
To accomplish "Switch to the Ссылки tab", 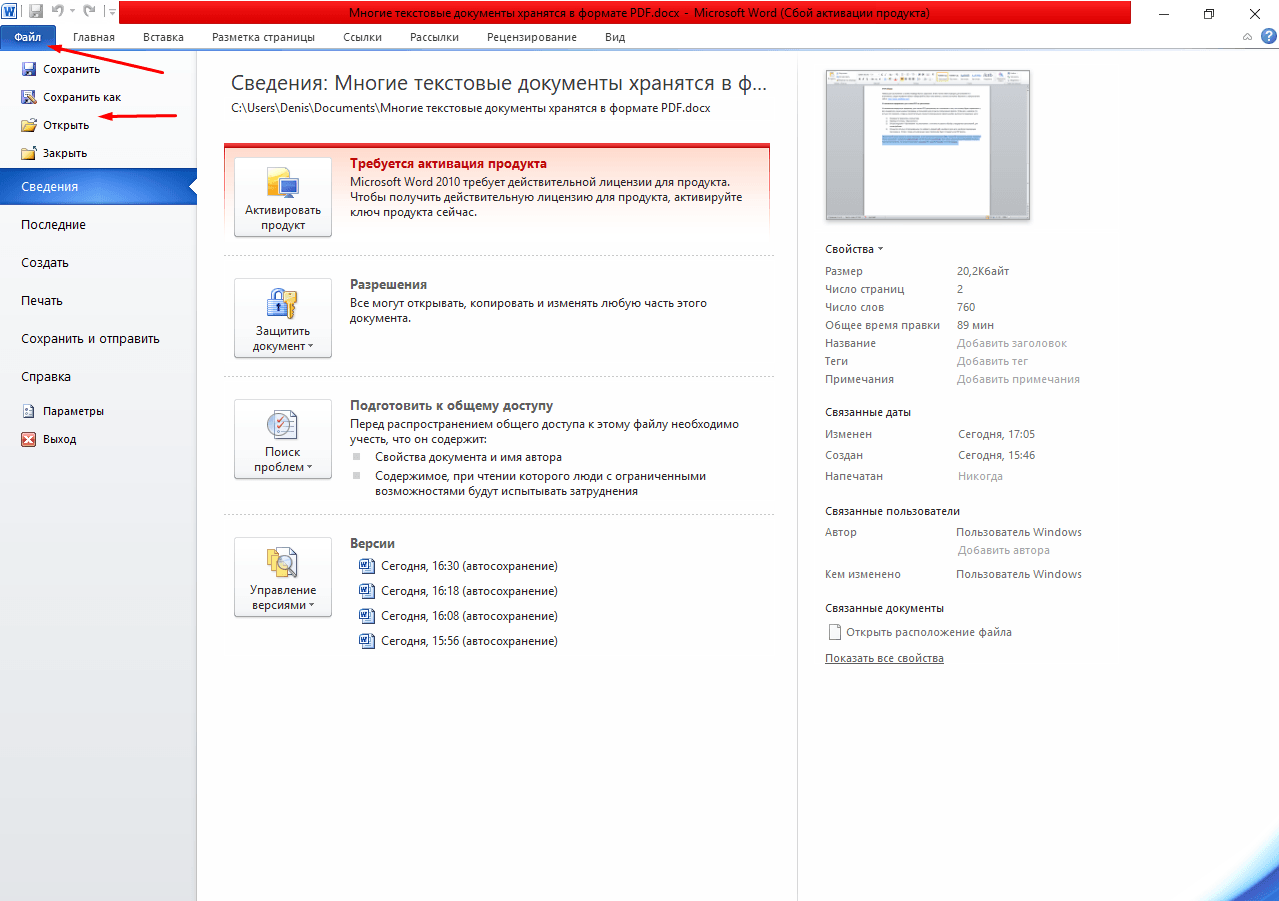I will pyautogui.click(x=362, y=37).
